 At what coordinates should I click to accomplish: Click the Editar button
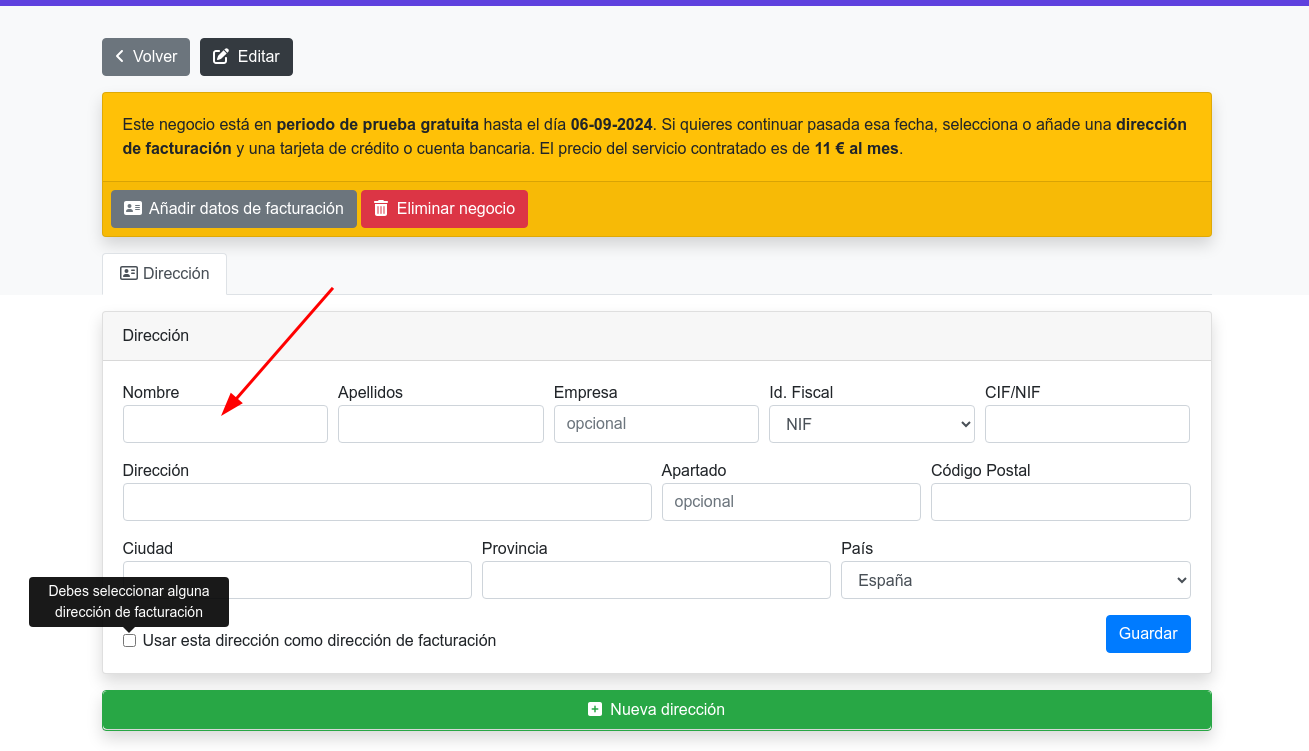click(246, 57)
